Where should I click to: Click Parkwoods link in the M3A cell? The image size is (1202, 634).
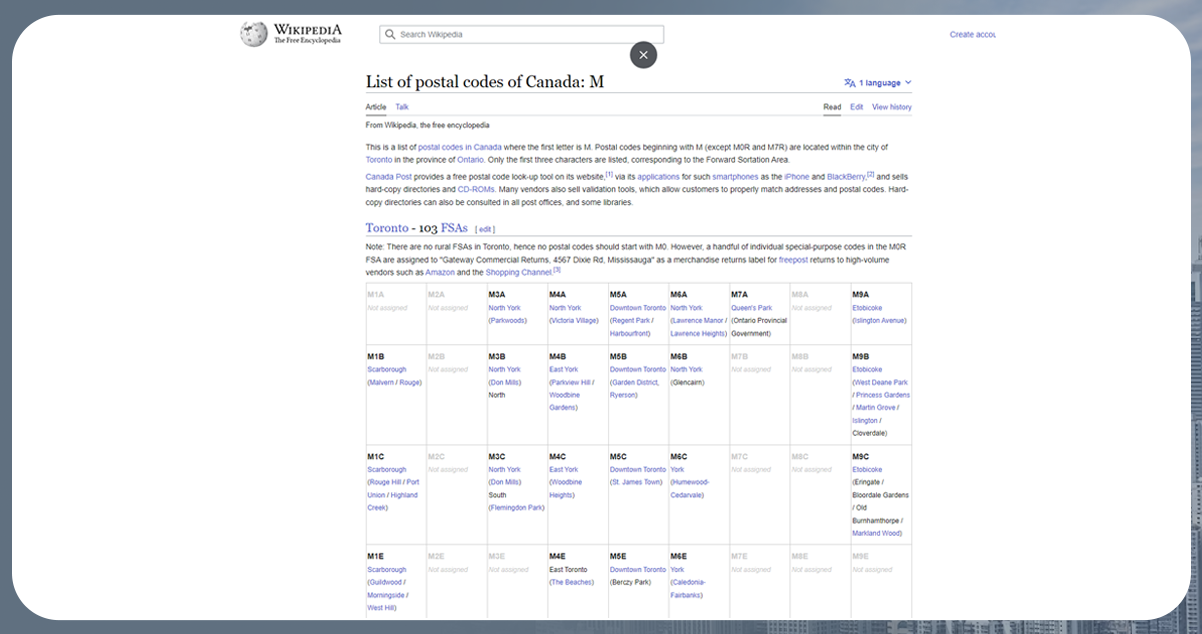(x=508, y=321)
